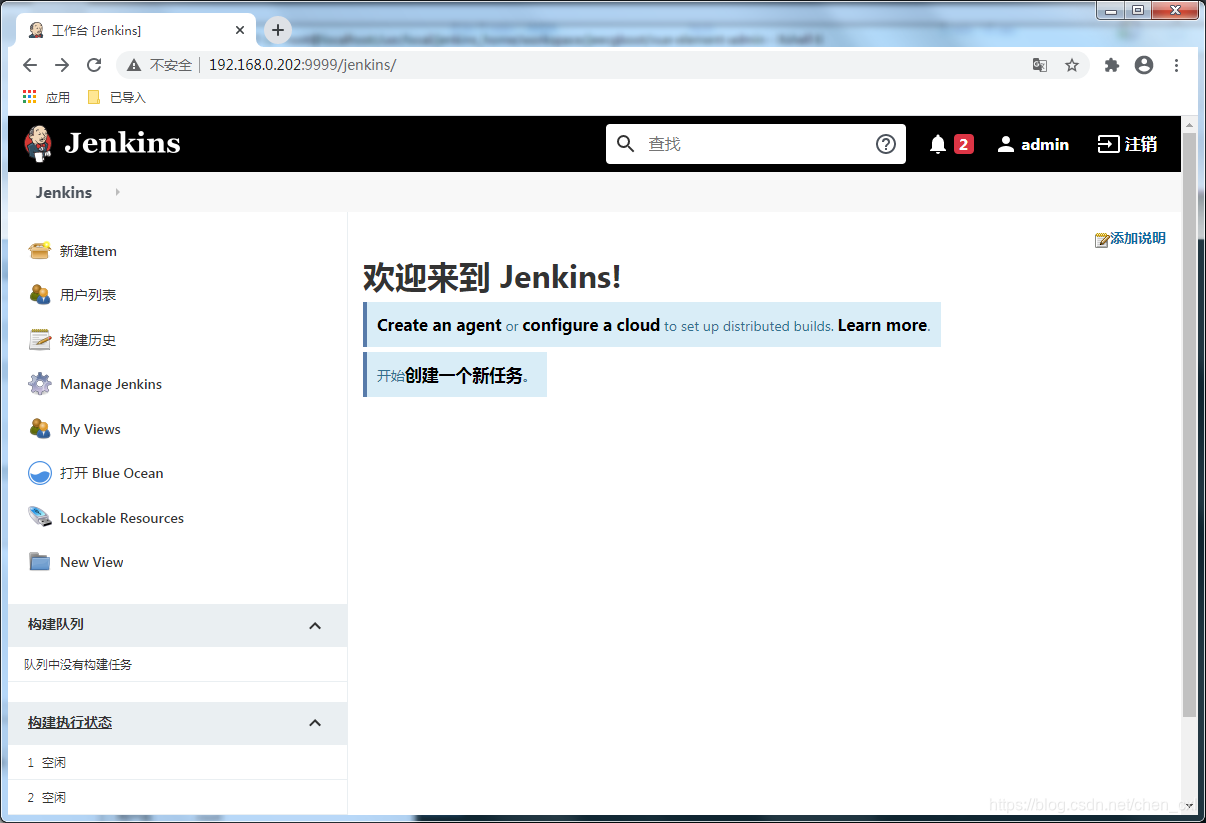The height and width of the screenshot is (823, 1206).
Task: Open the notifications bell icon
Action: pyautogui.click(x=938, y=144)
